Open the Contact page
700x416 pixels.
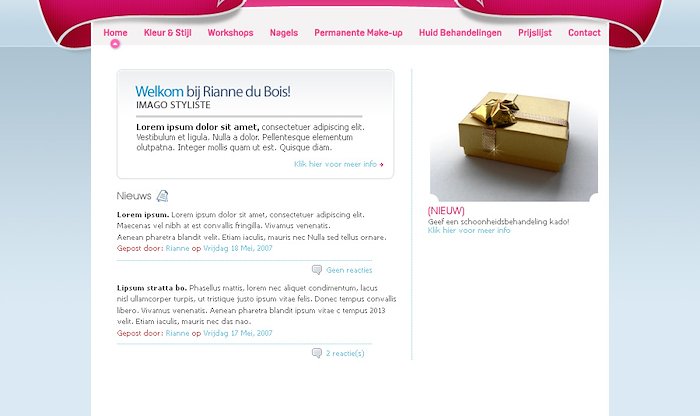(x=584, y=33)
